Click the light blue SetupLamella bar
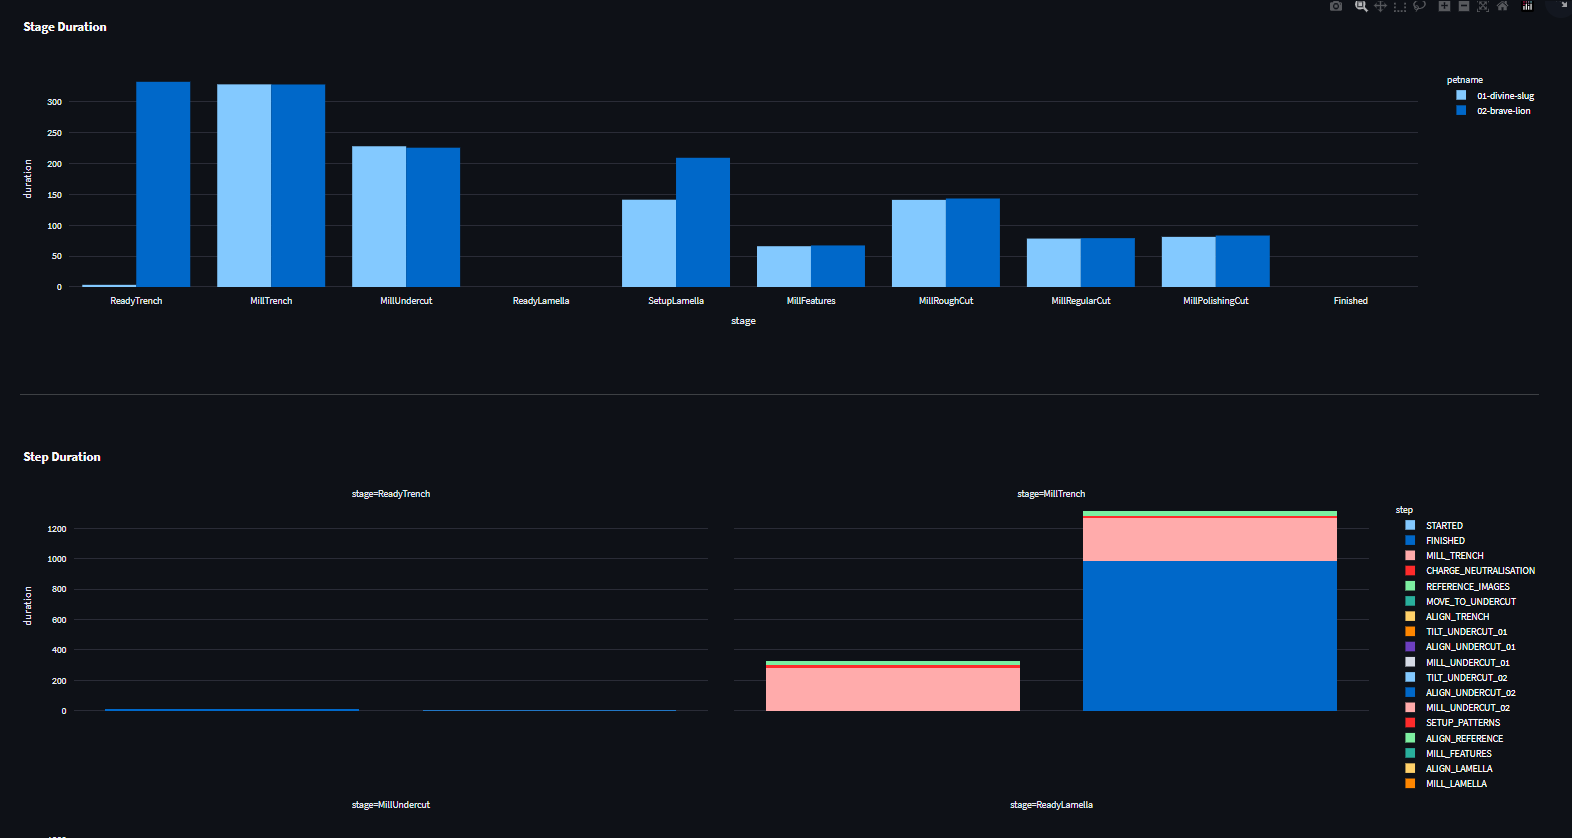Viewport: 1572px width, 838px height. point(648,243)
